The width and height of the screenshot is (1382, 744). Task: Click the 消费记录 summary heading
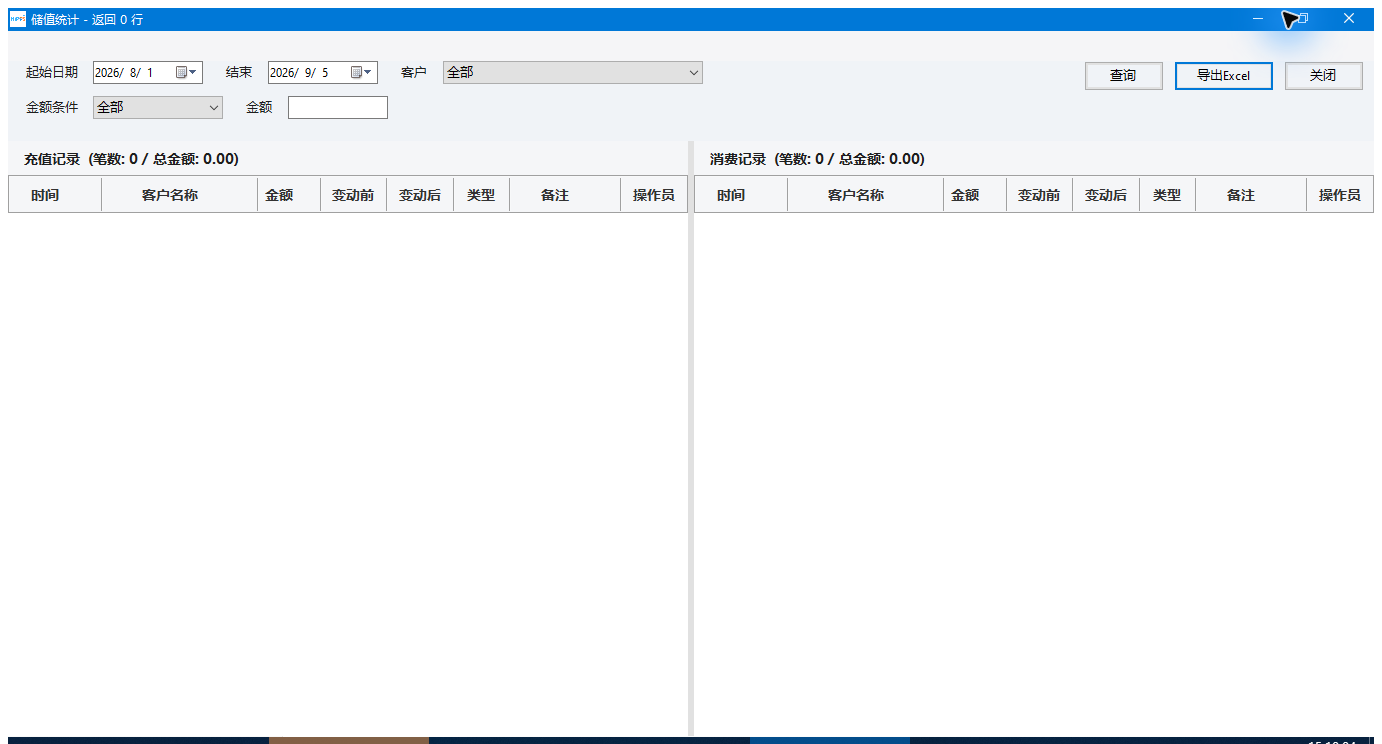click(x=817, y=159)
